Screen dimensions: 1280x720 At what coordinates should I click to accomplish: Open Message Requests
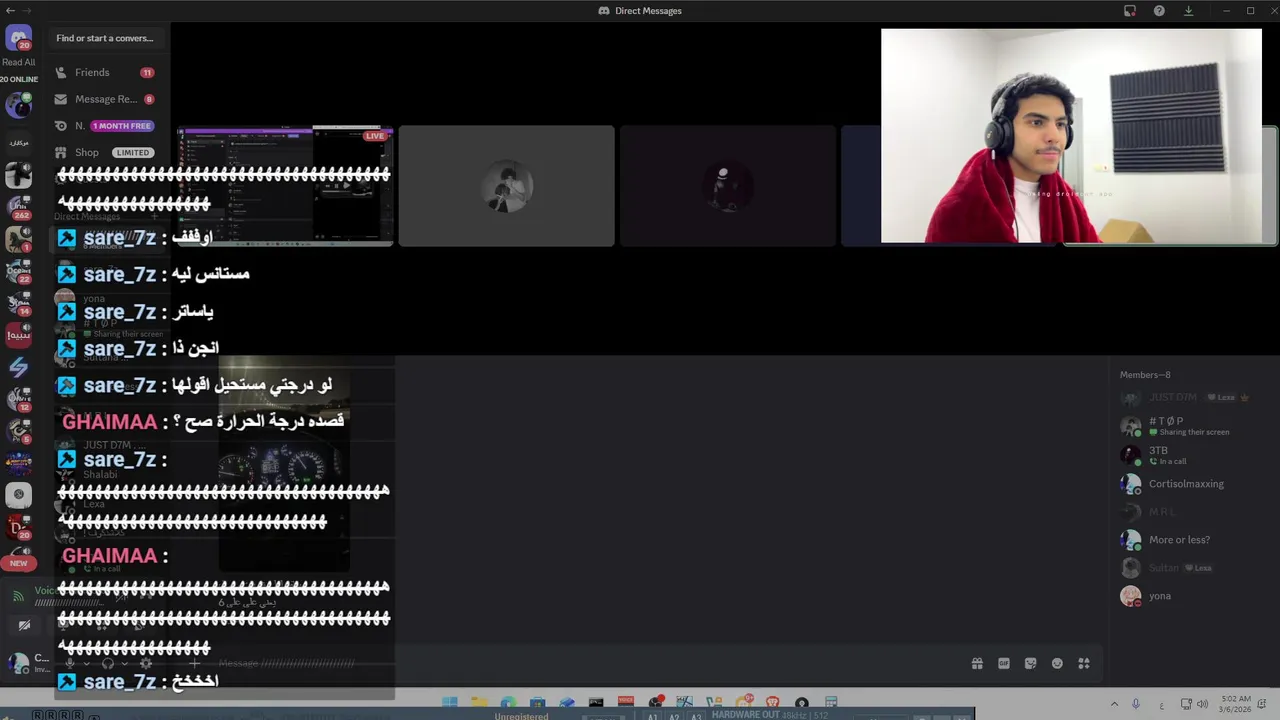pyautogui.click(x=105, y=99)
